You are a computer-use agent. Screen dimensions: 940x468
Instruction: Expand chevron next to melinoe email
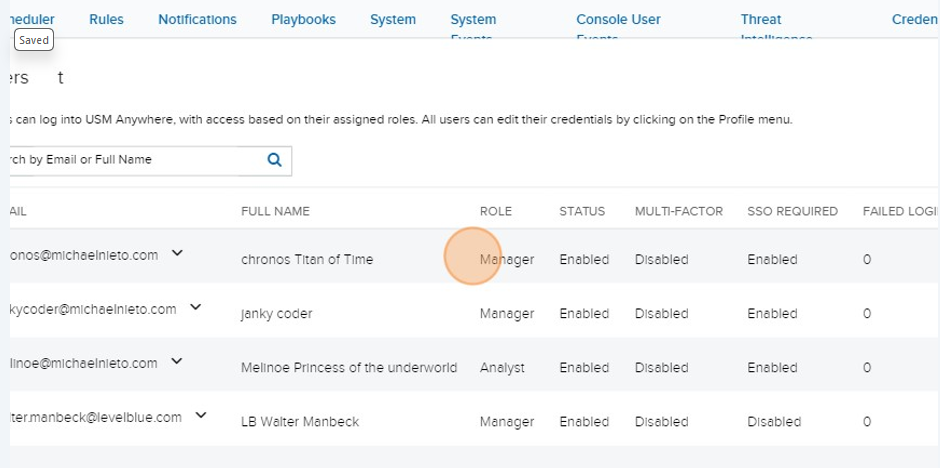pos(176,361)
